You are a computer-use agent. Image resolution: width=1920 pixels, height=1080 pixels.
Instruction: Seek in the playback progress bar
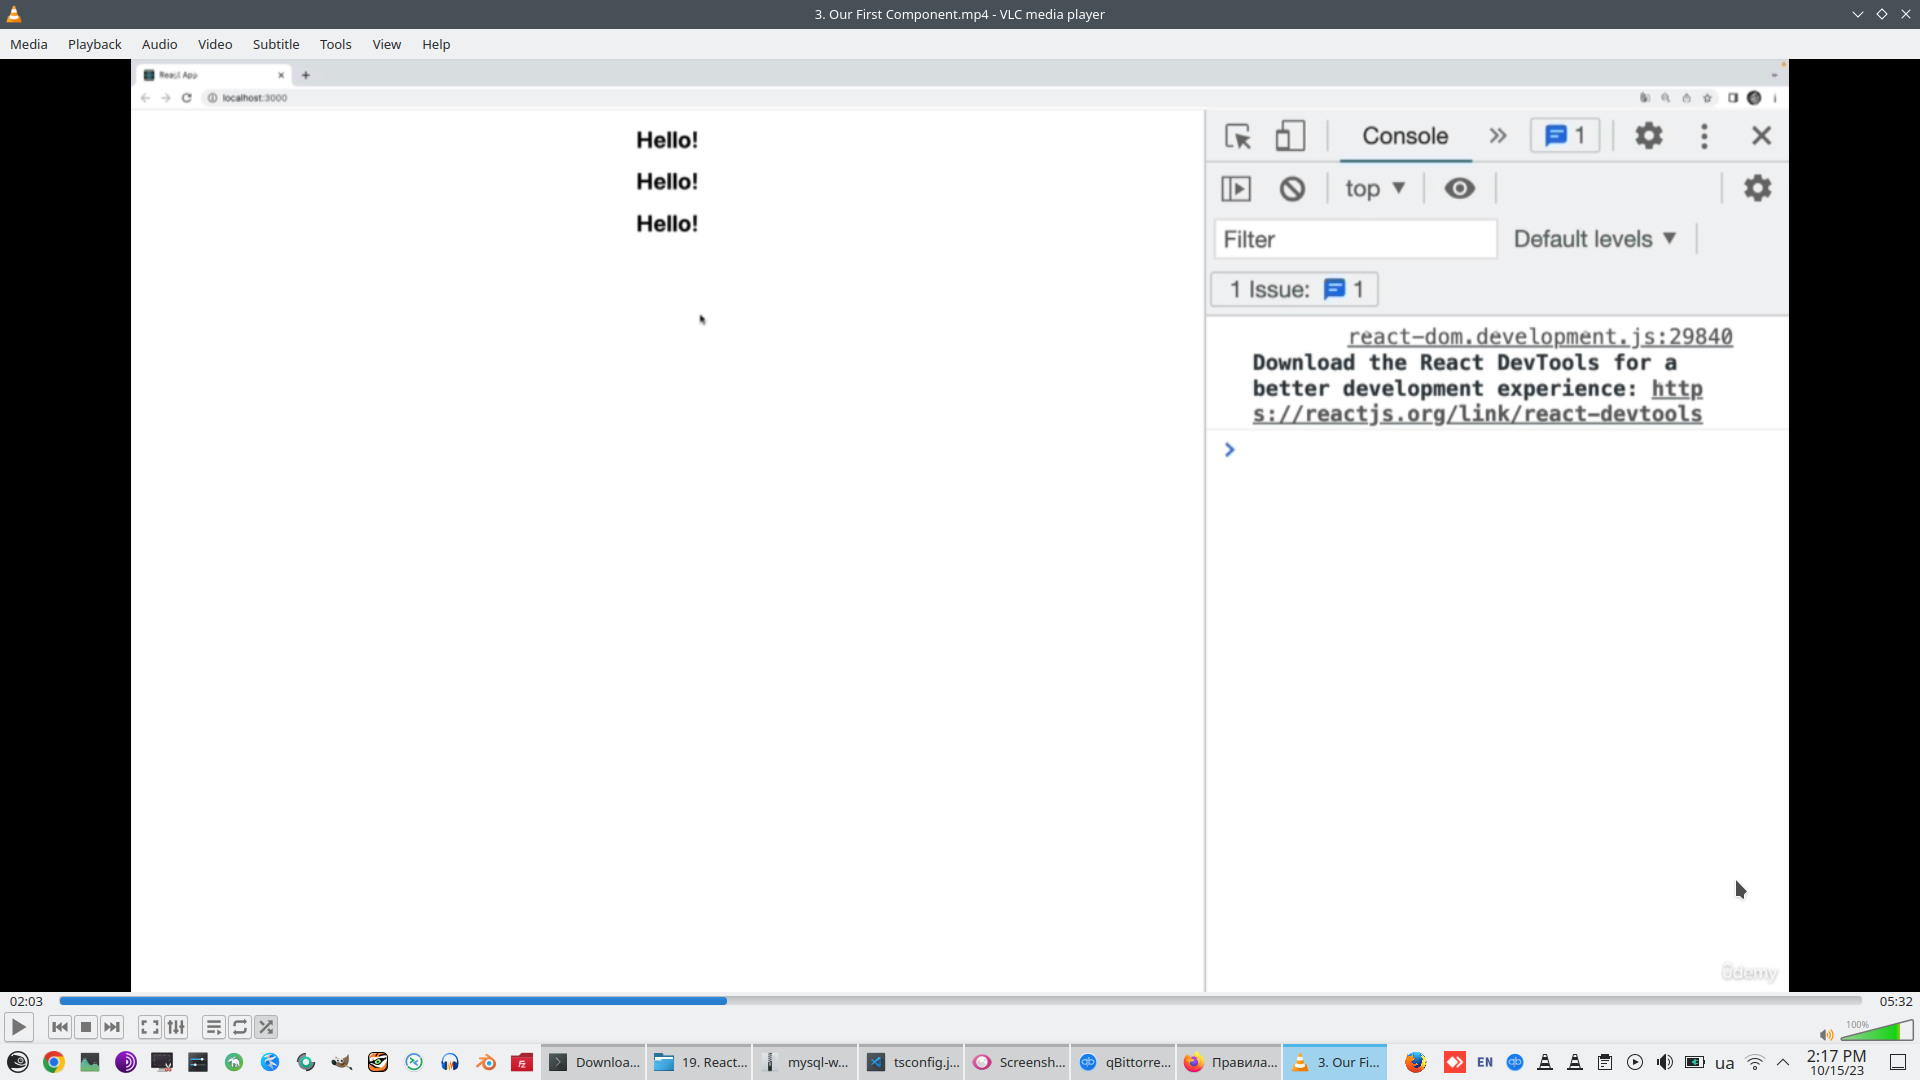960,1001
